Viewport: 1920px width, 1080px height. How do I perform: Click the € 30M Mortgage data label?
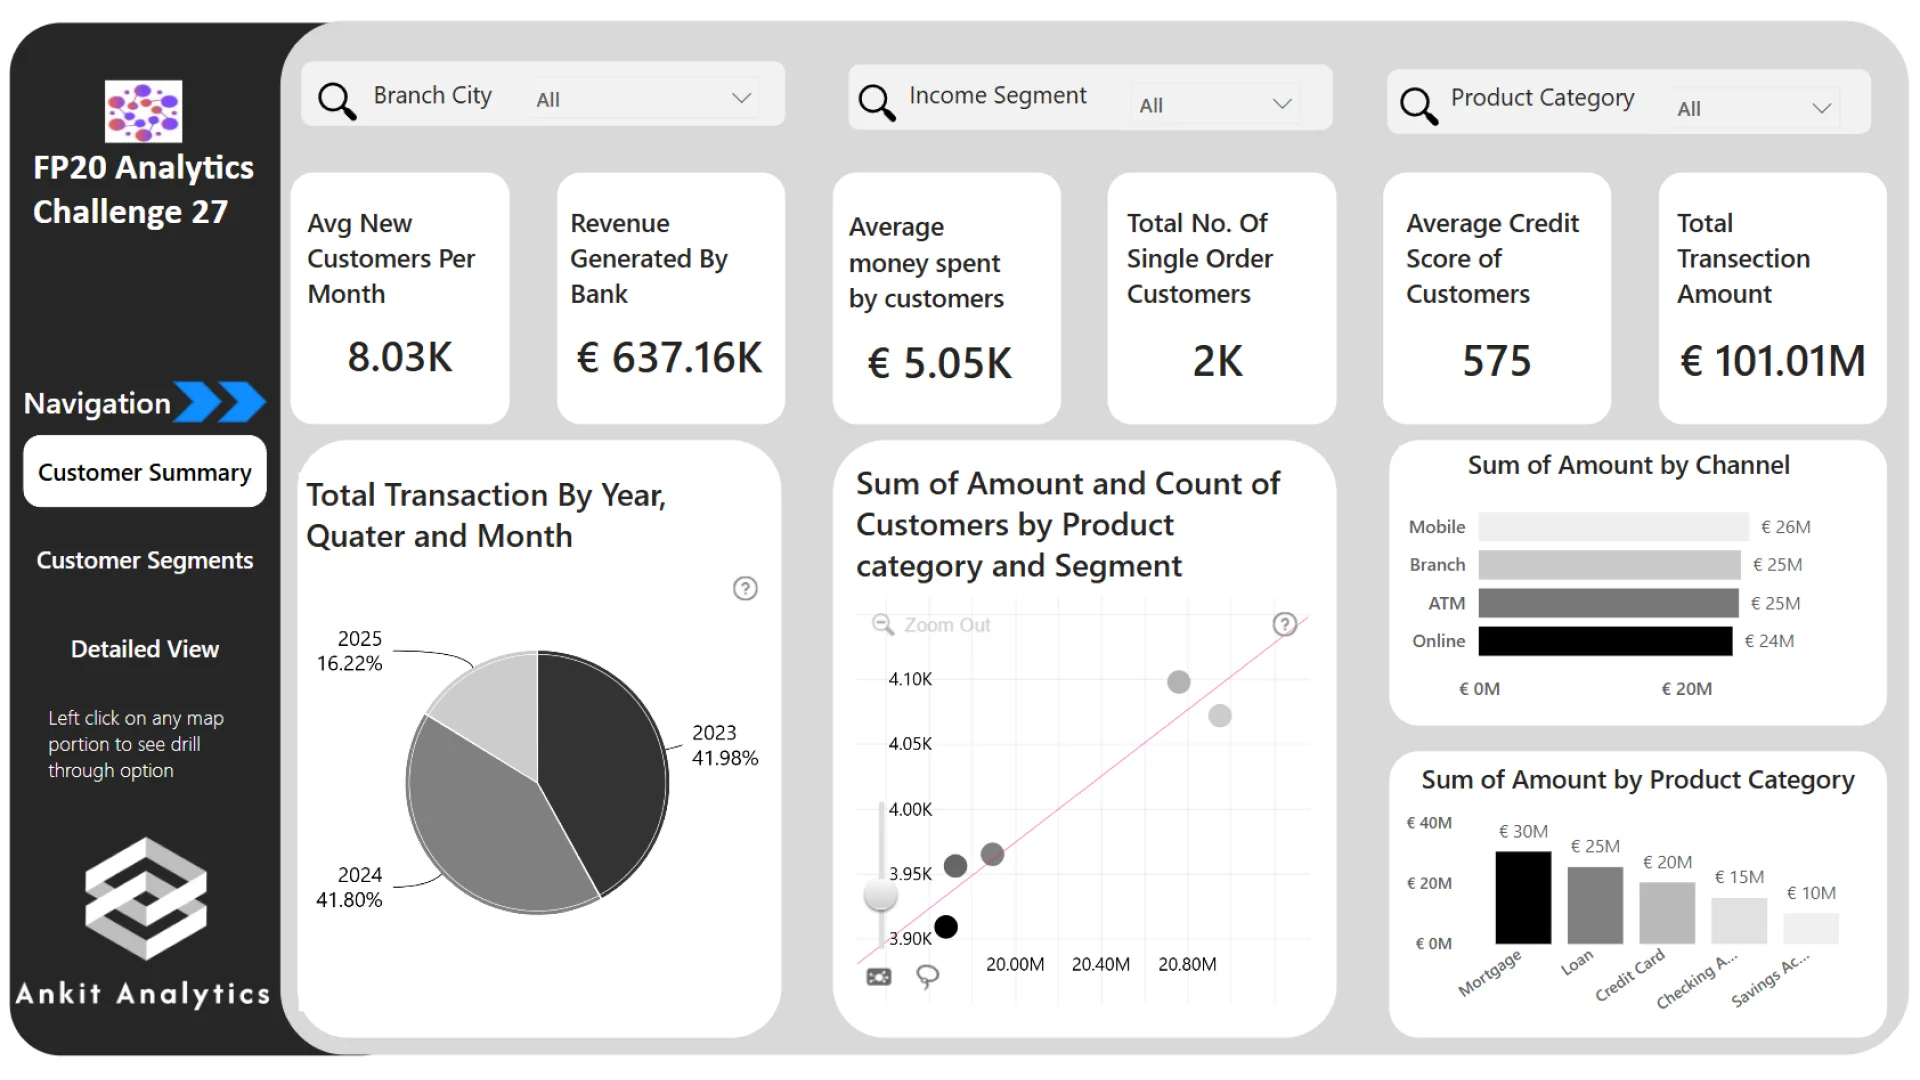pos(1523,832)
